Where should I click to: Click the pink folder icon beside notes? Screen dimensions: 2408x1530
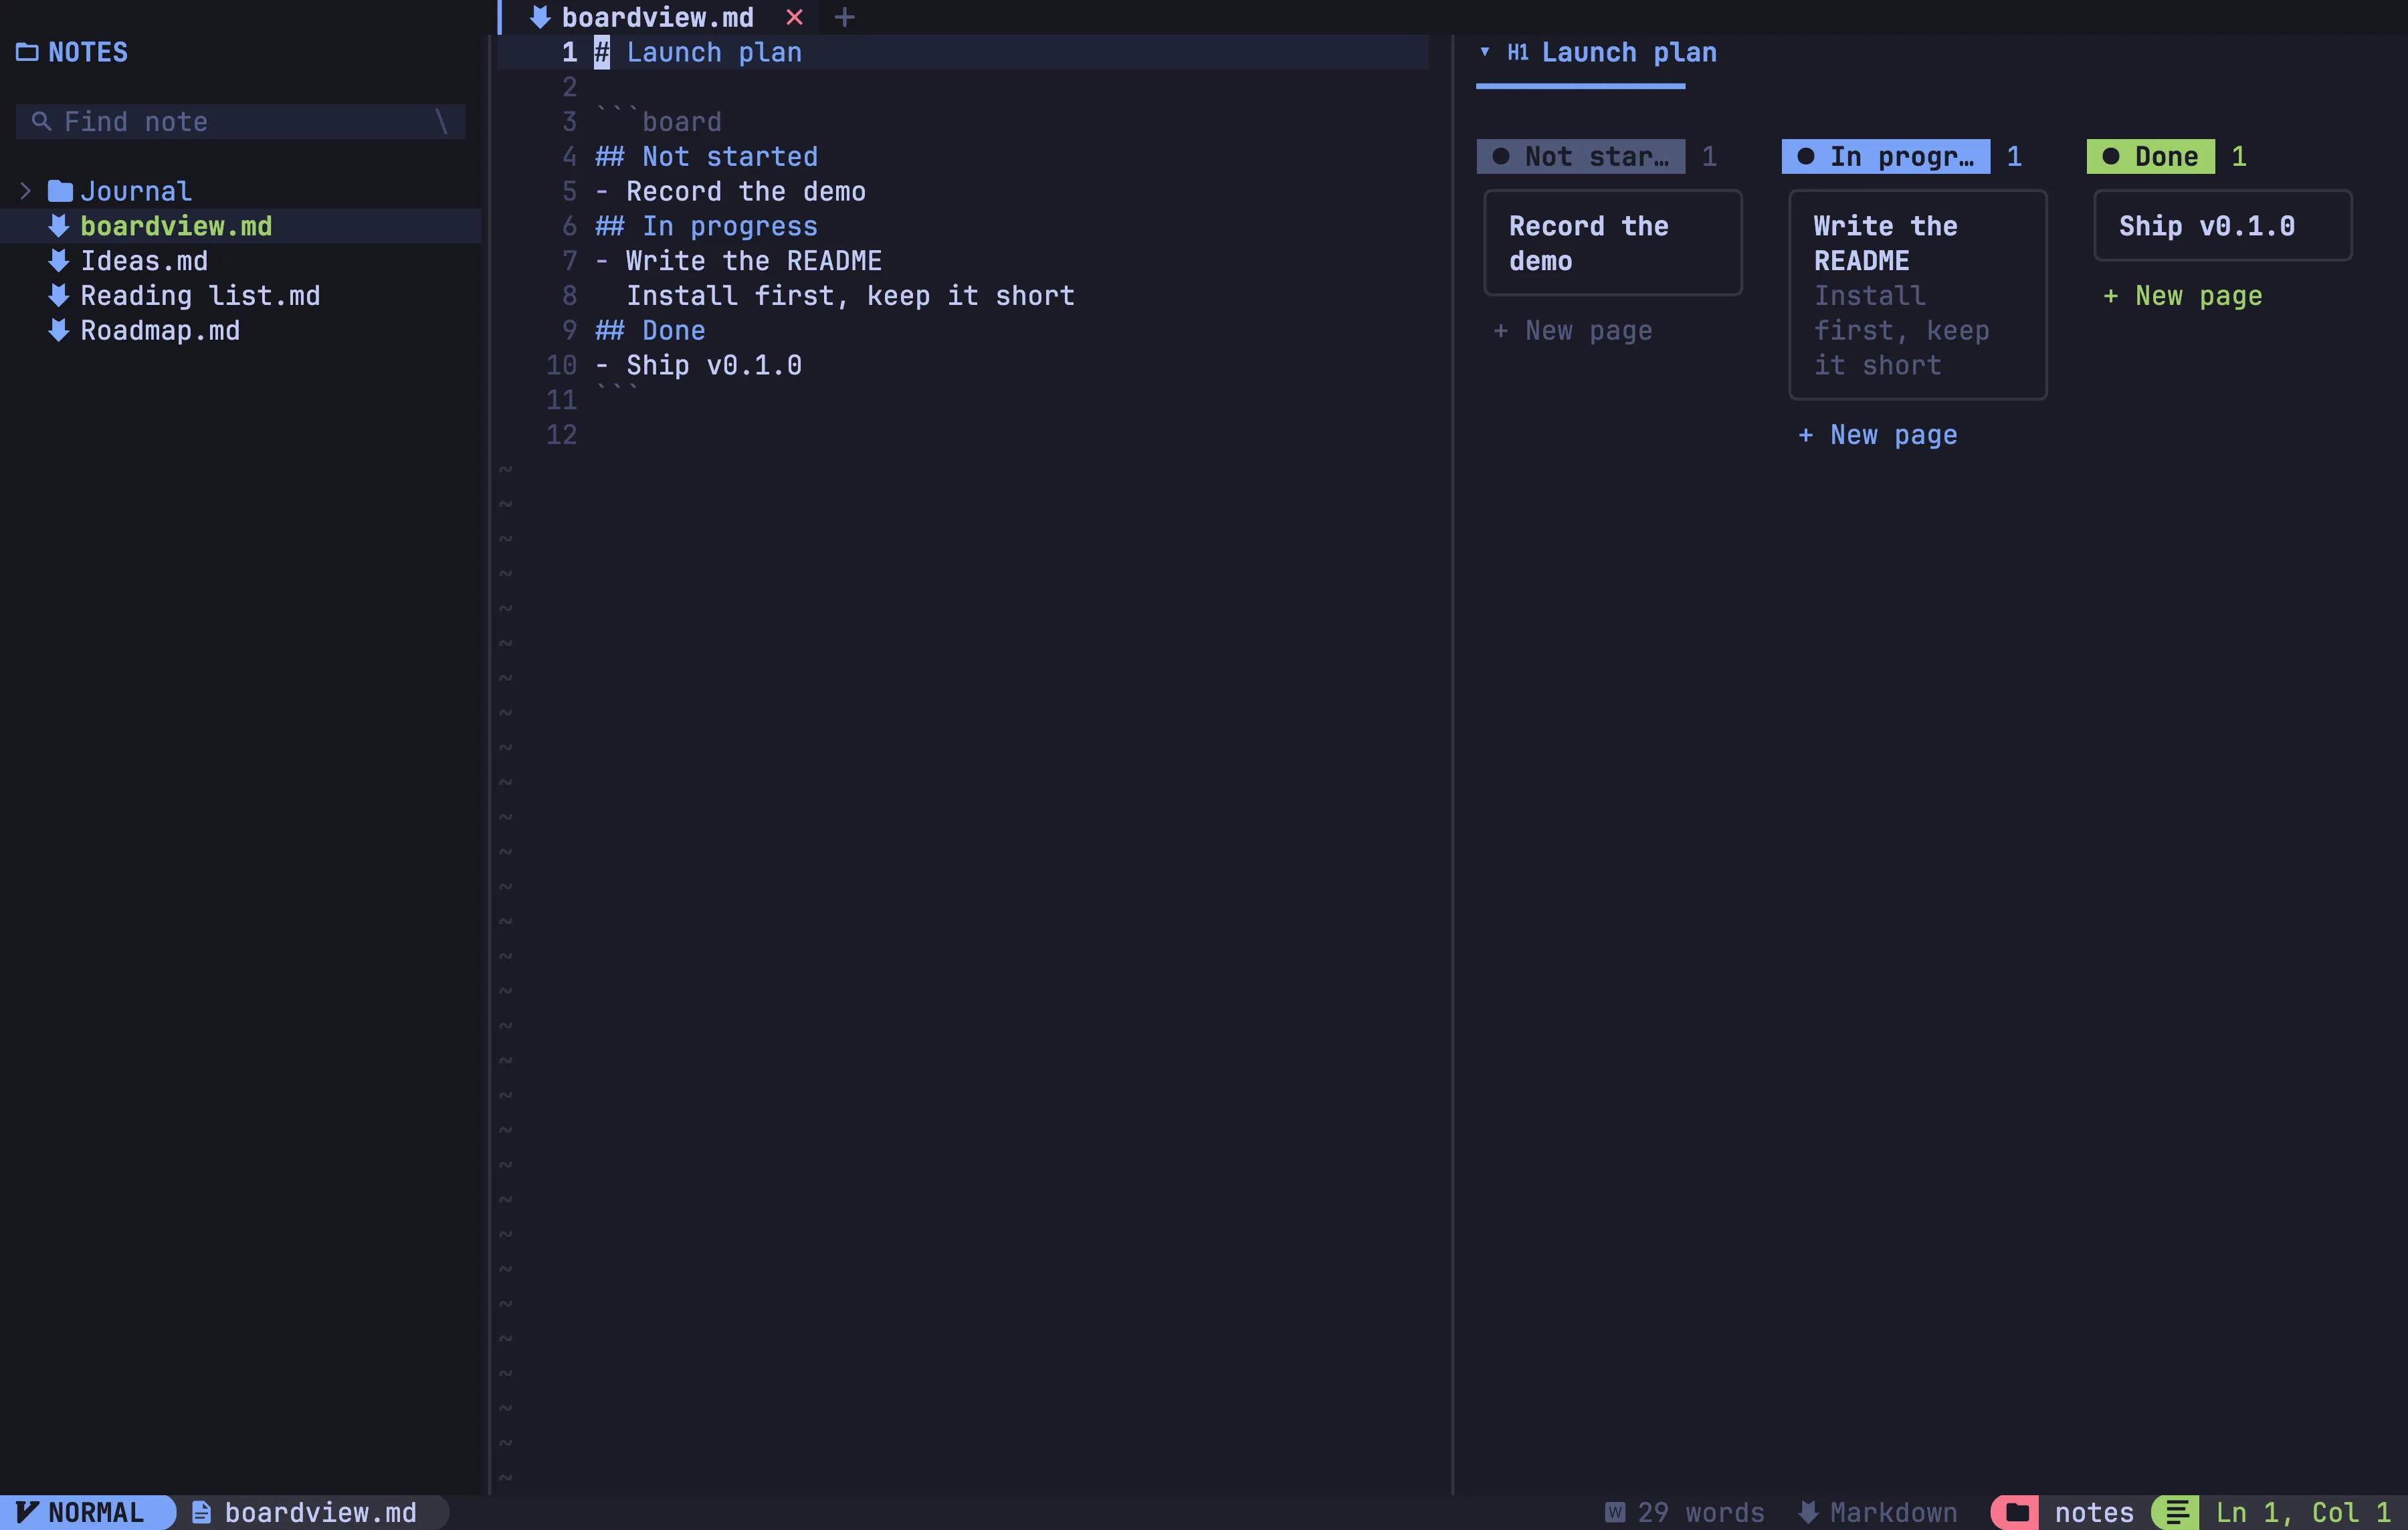coord(2016,1512)
